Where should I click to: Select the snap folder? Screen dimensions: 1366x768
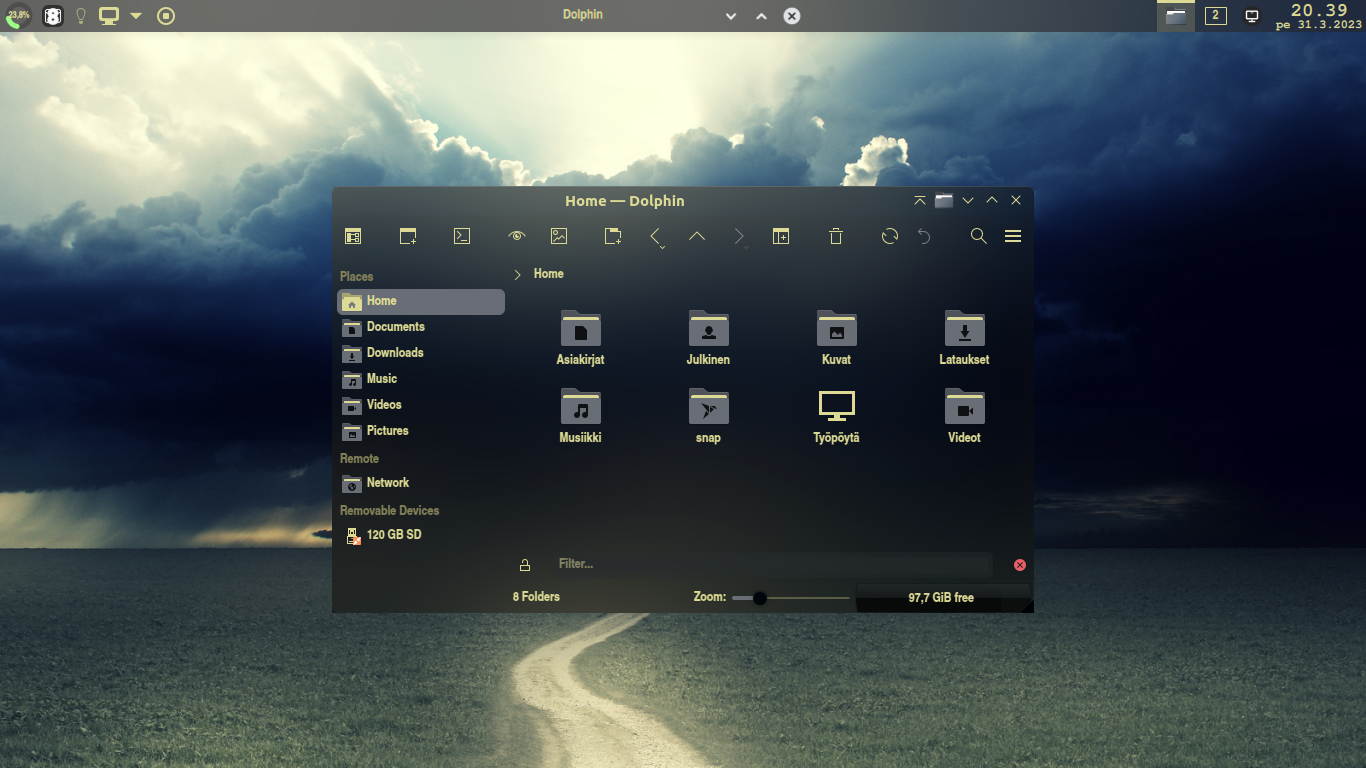708,416
